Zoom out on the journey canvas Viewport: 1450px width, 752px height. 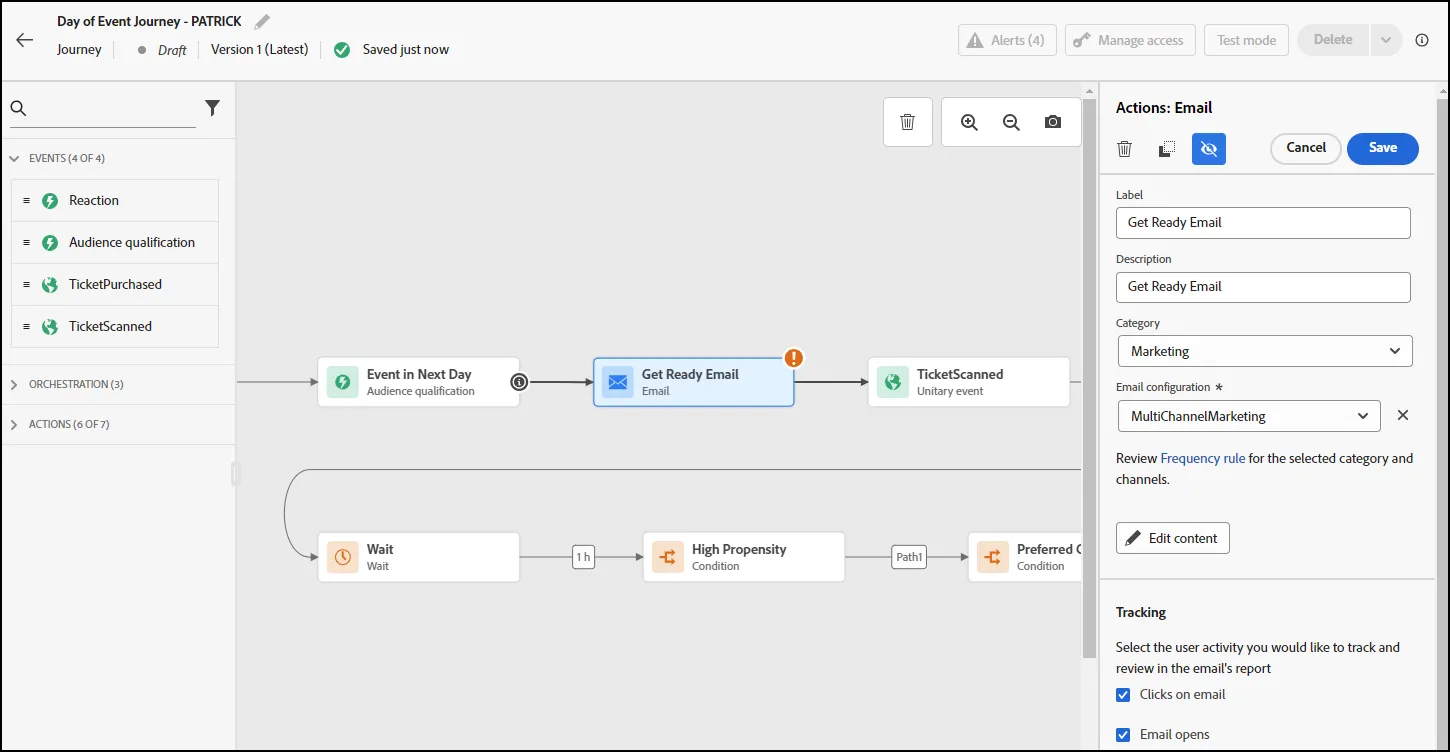tap(1011, 122)
